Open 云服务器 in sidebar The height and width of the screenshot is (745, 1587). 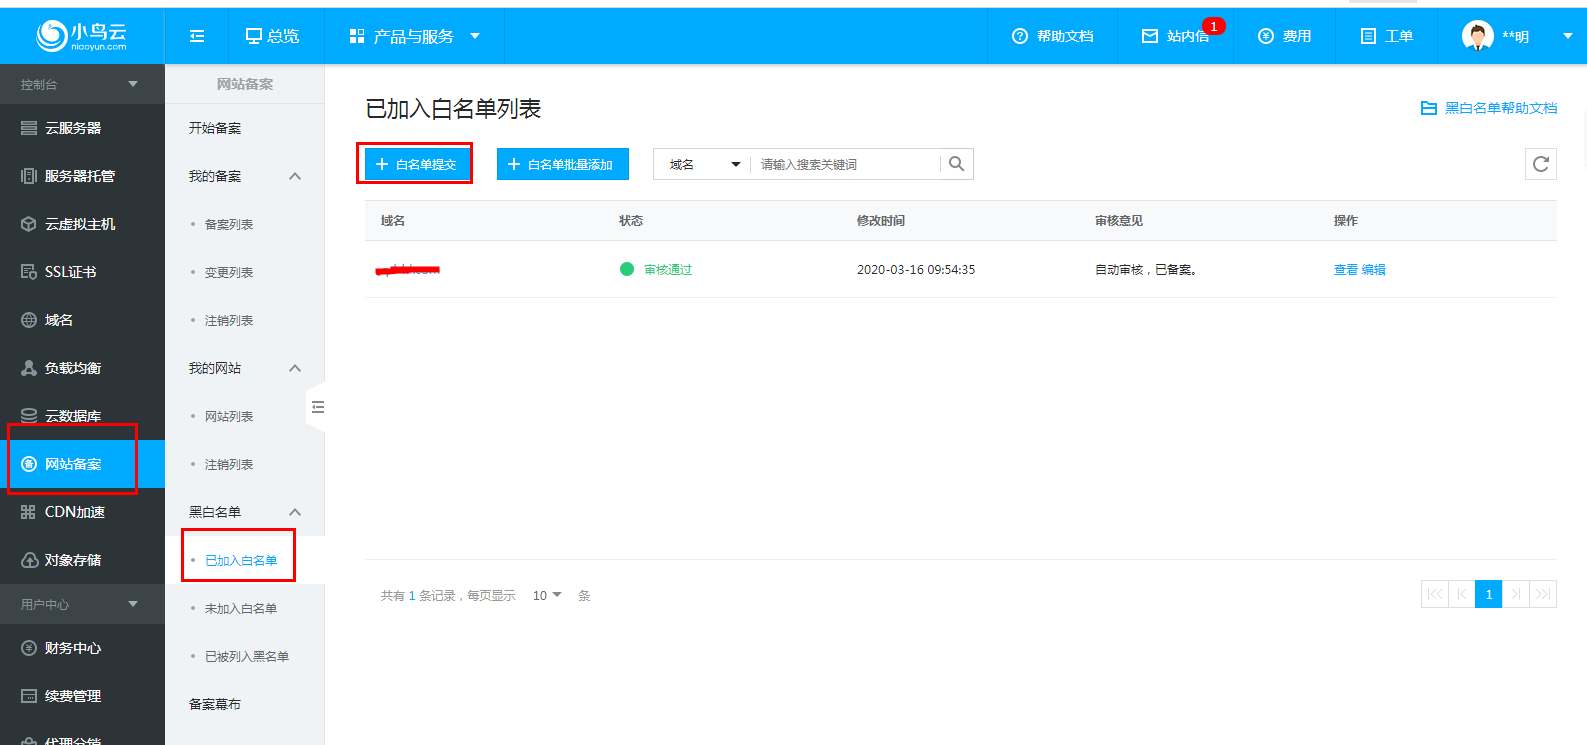point(82,128)
